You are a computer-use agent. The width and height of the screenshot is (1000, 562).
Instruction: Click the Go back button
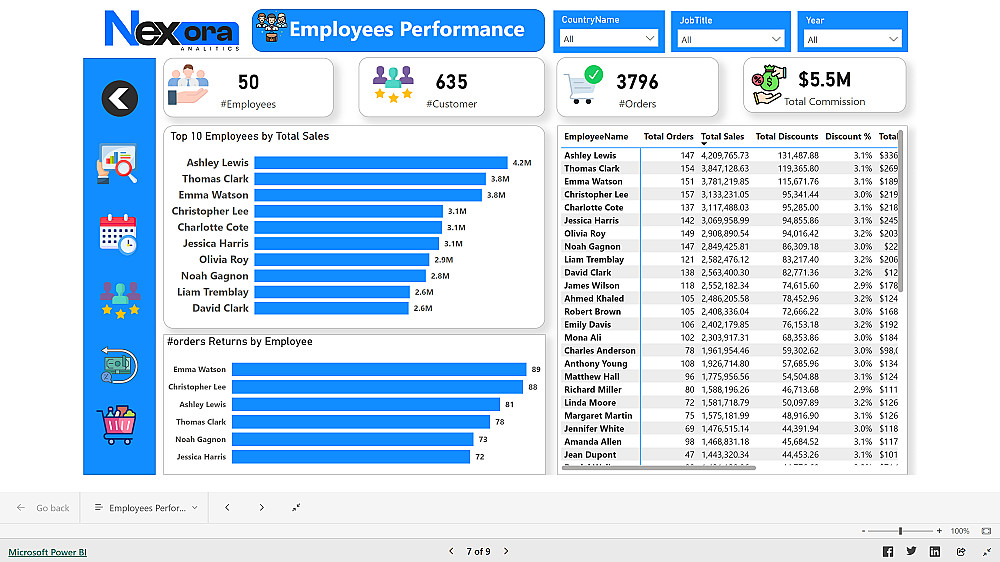43,508
